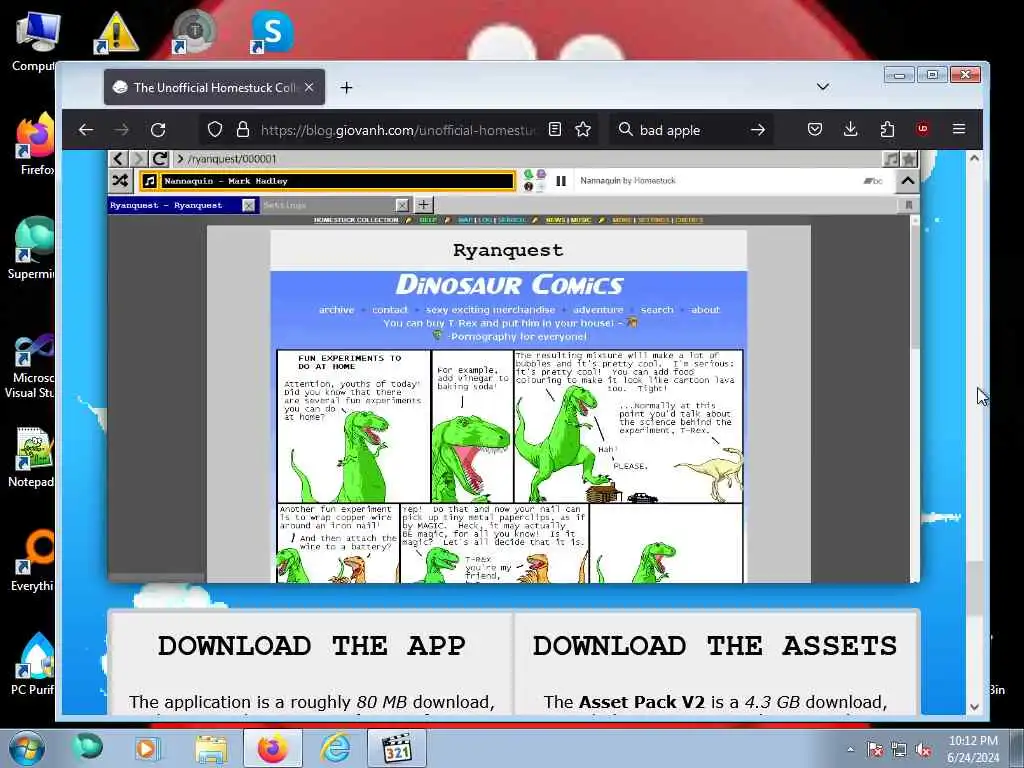Toggle Firefox reader view icon

pos(554,129)
